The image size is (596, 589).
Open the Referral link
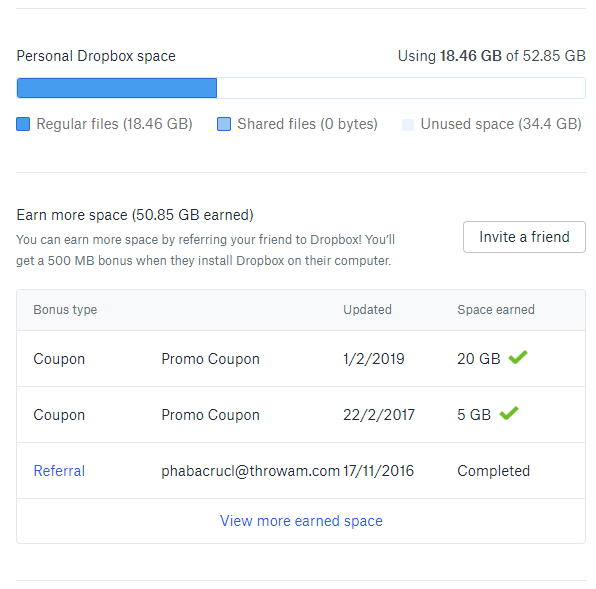coord(59,471)
